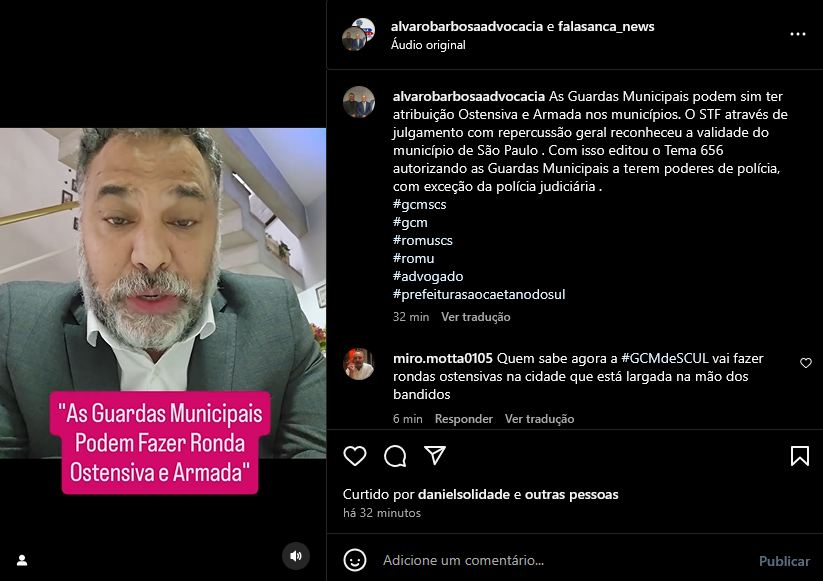The image size is (823, 581).
Task: Open the #GCMdeSCUL hashtag in comment
Action: (665, 358)
